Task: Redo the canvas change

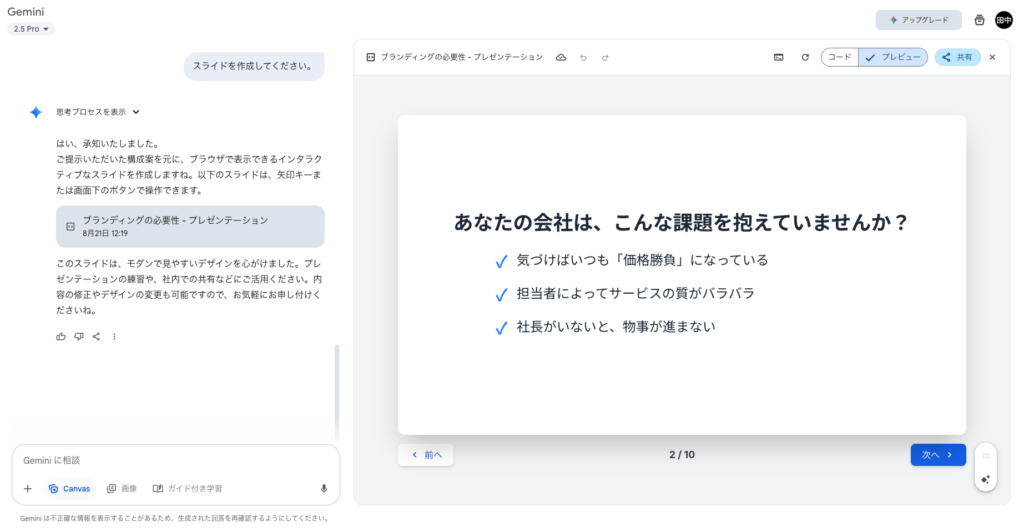Action: click(605, 57)
